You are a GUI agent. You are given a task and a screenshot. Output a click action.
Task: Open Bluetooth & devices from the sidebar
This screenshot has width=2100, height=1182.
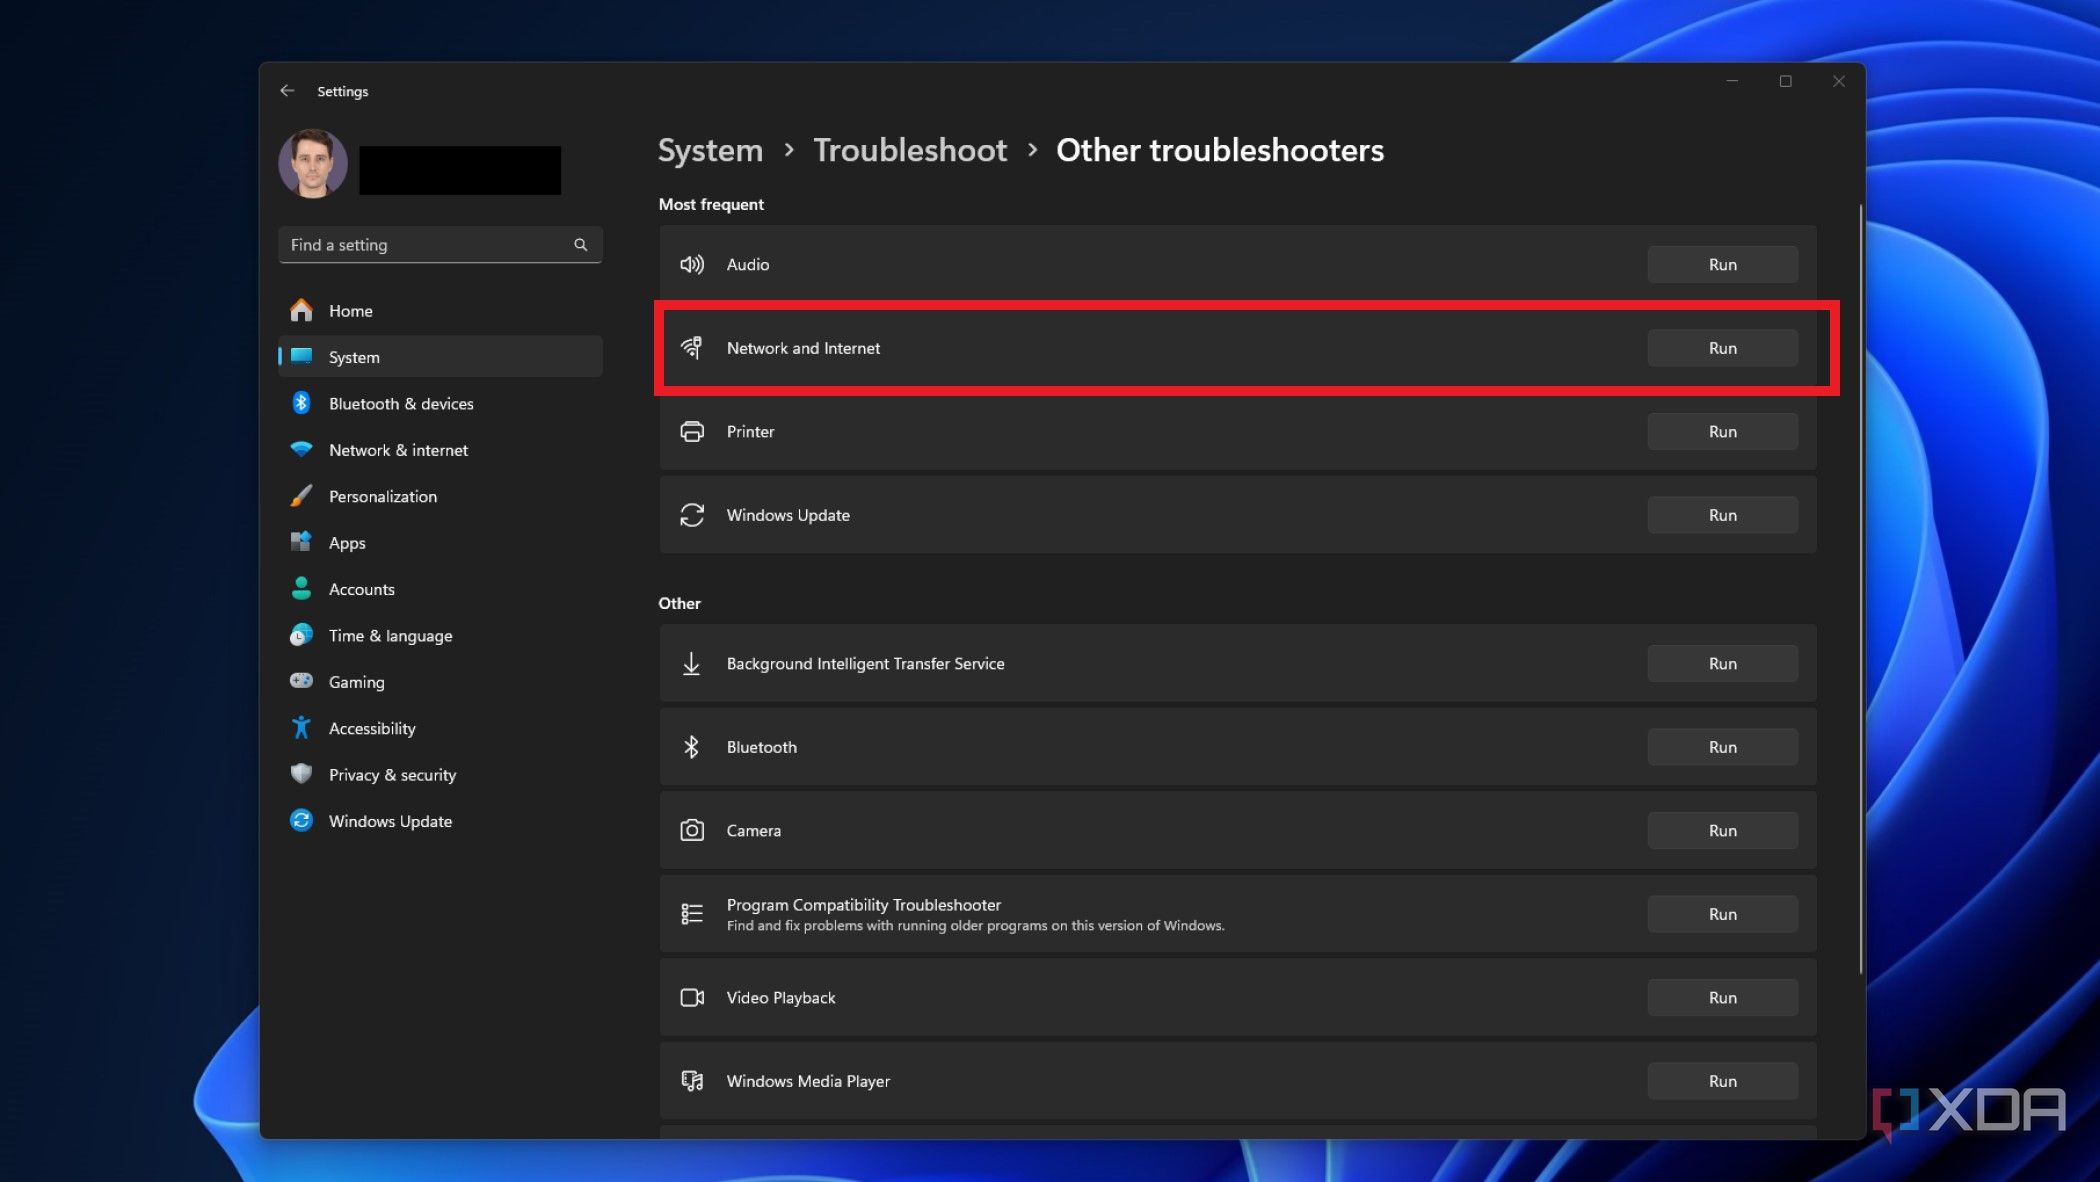click(x=401, y=403)
